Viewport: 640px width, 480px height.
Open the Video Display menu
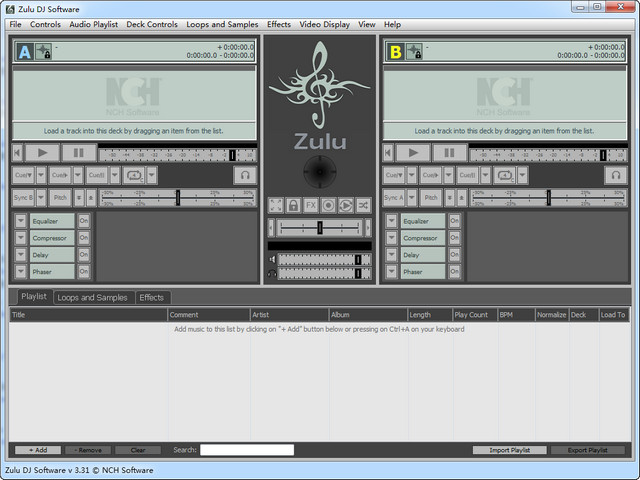click(x=324, y=24)
